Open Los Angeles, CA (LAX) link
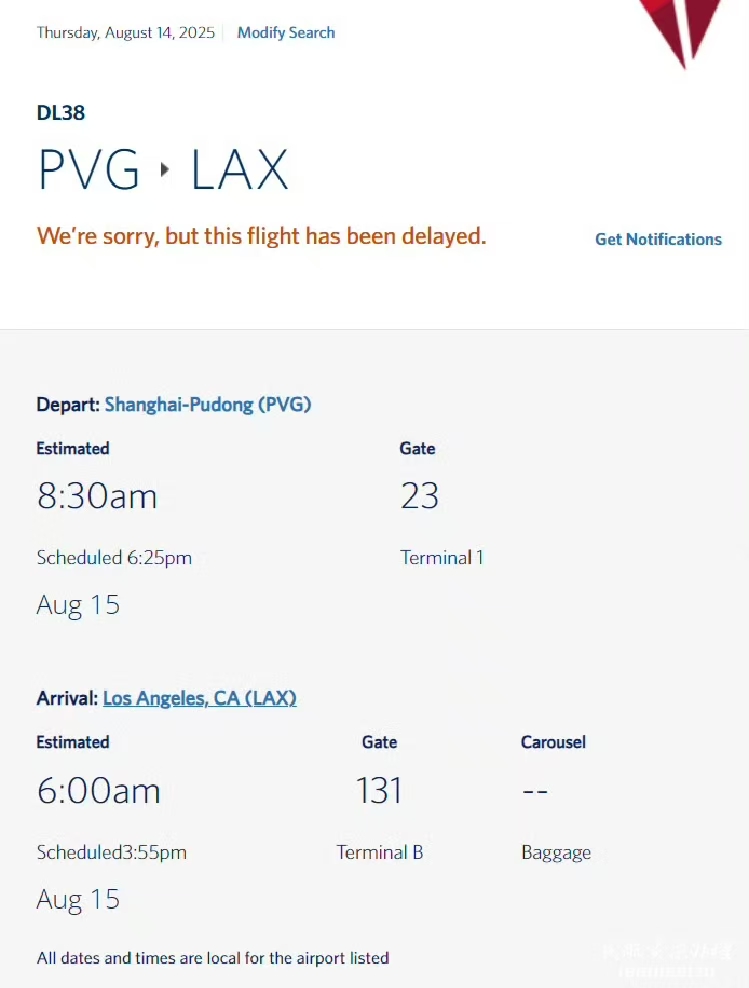749x988 pixels. (200, 698)
